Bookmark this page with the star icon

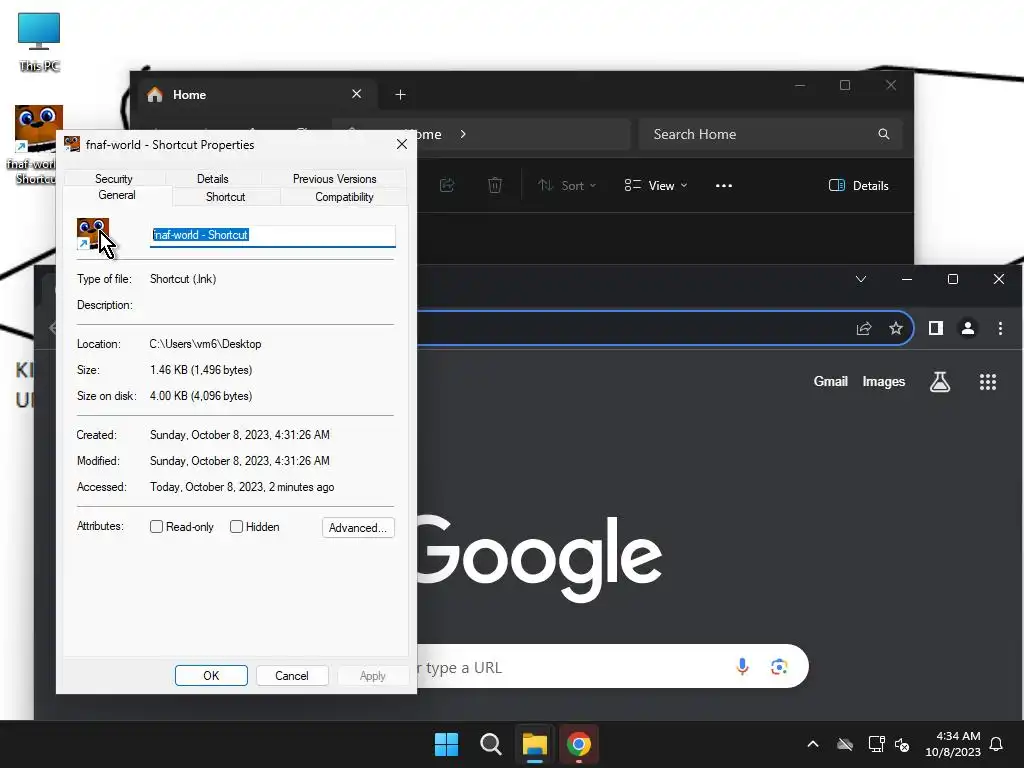click(896, 328)
